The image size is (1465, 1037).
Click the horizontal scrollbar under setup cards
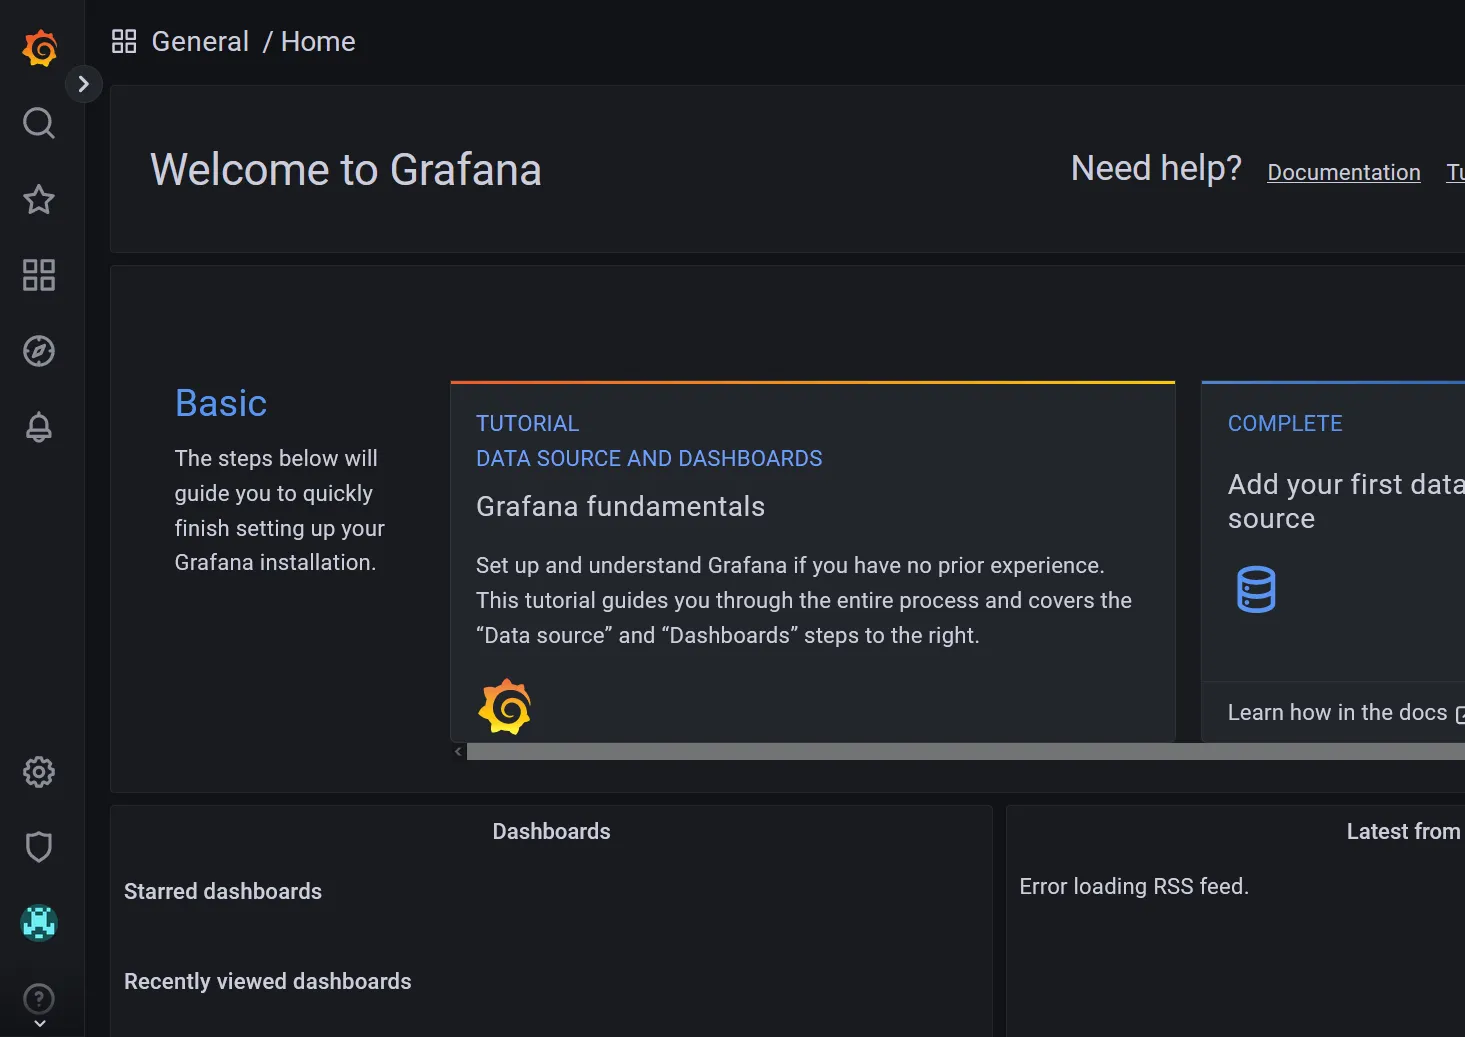tap(966, 752)
